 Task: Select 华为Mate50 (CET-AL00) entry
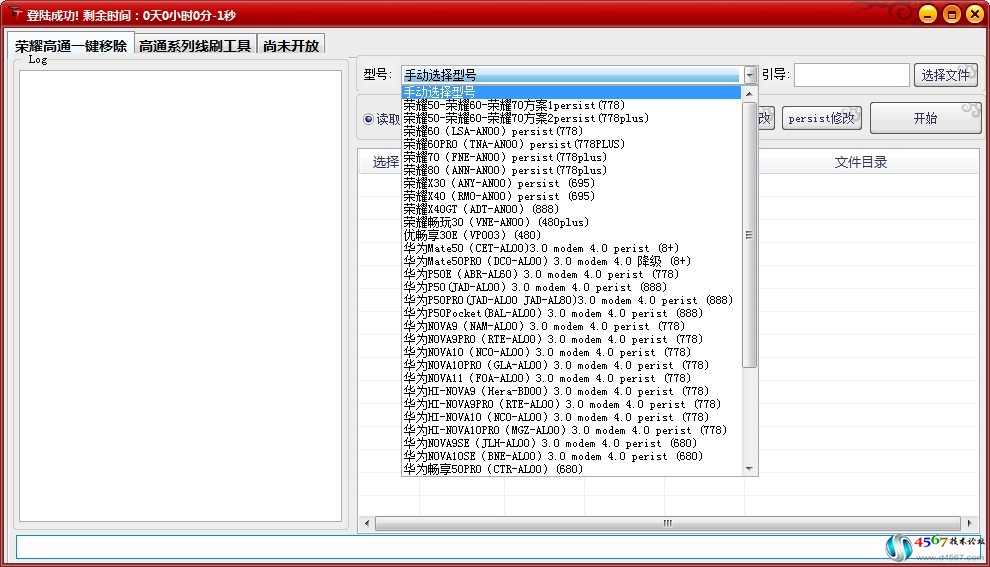[x=571, y=248]
